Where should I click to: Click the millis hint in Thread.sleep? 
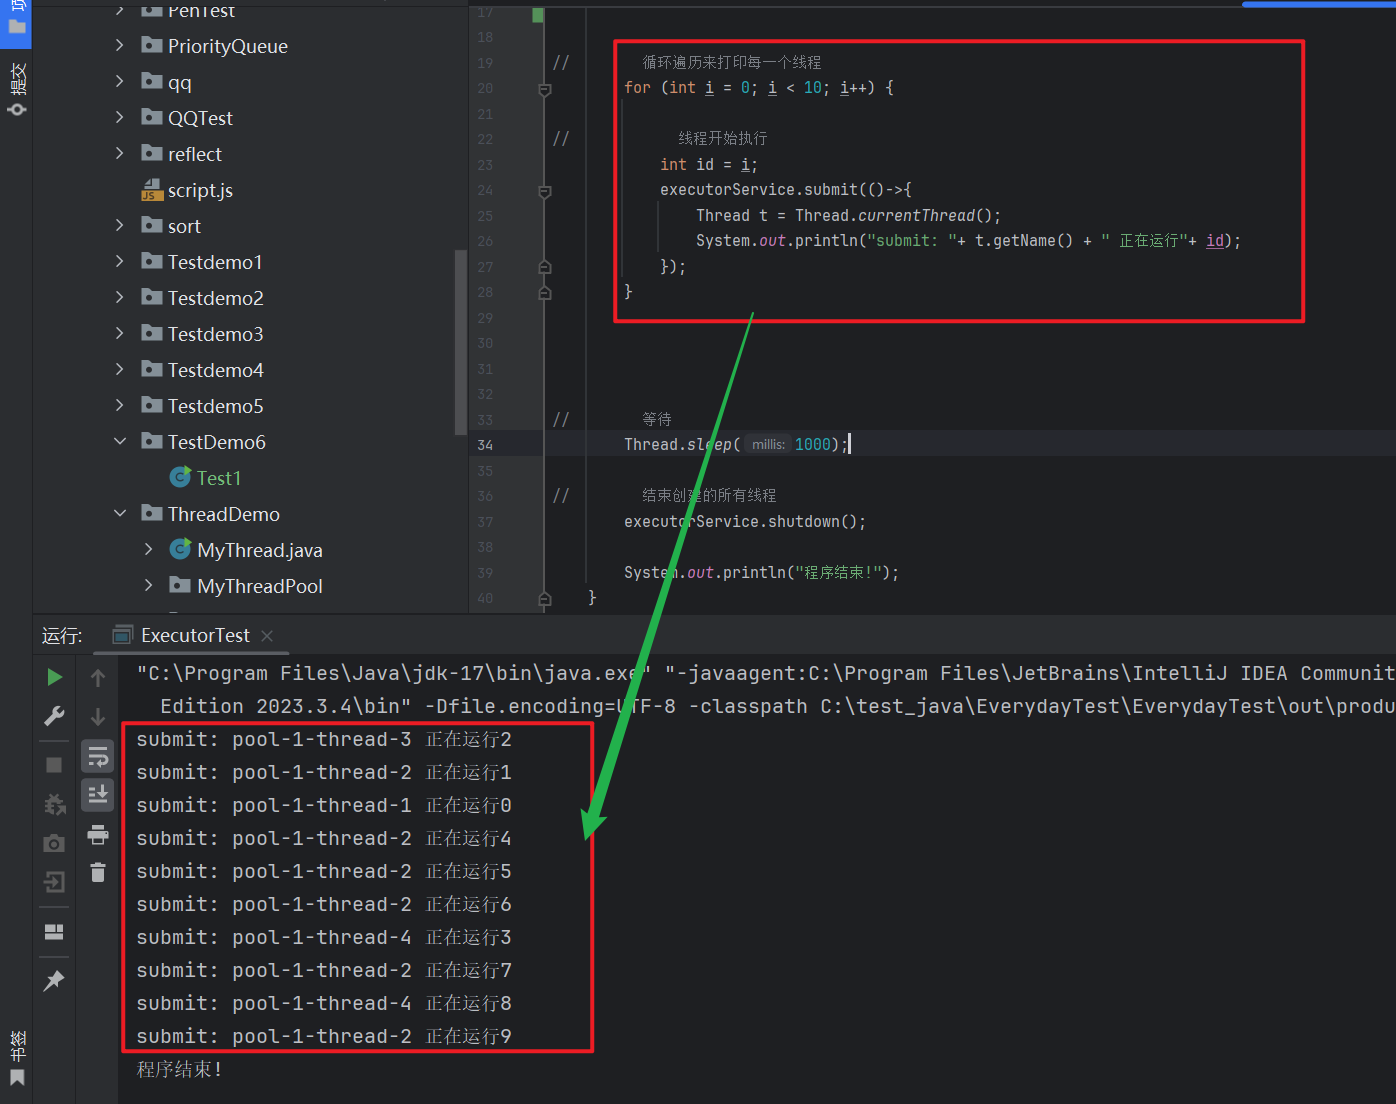(768, 445)
